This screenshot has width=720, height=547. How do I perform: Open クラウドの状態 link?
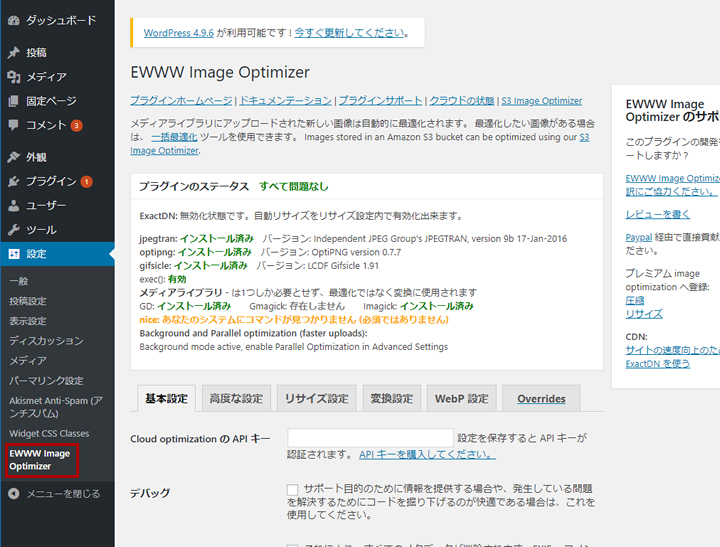coord(462,101)
